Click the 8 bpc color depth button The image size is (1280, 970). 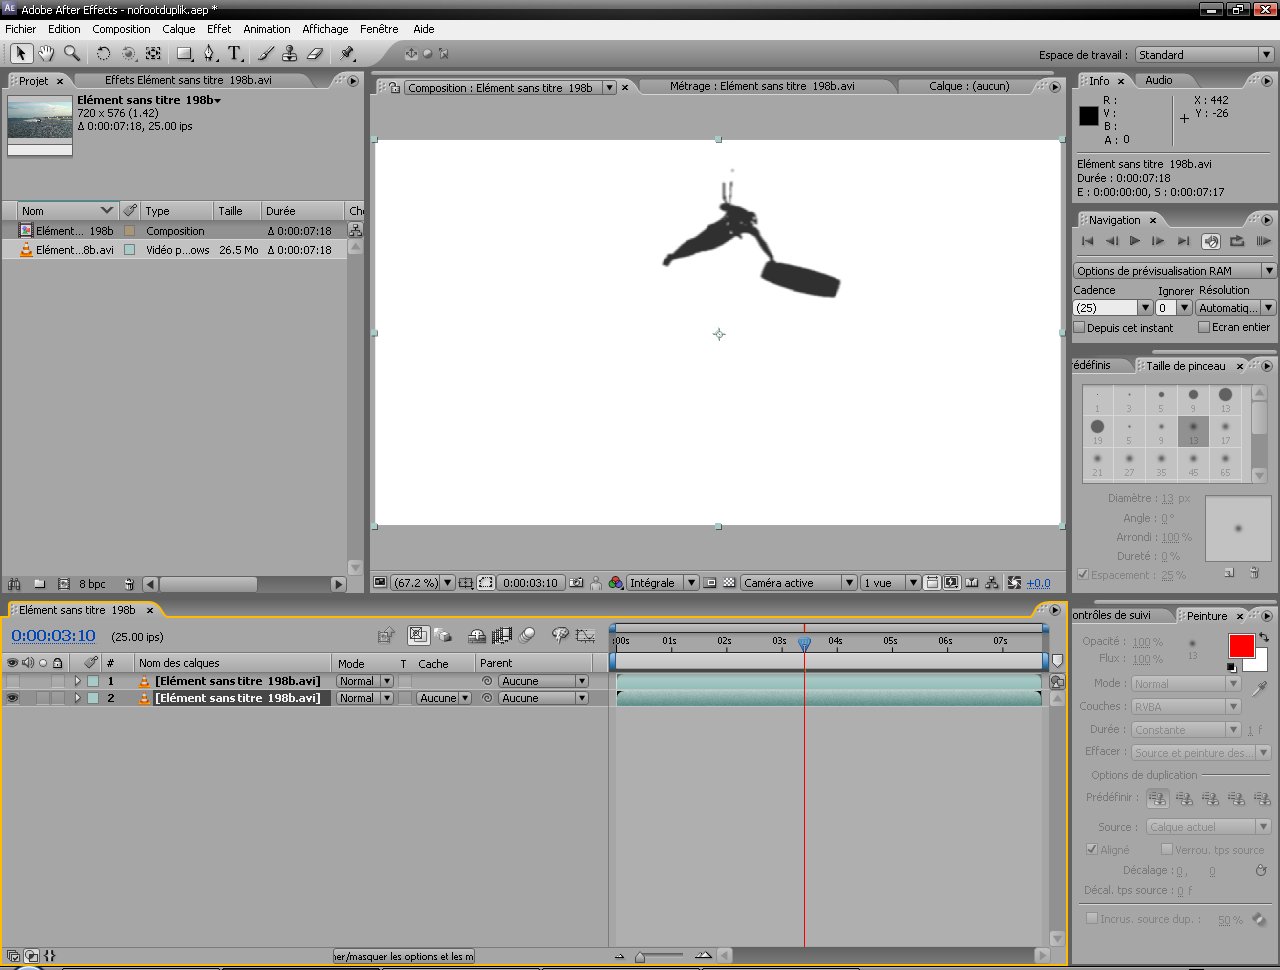pyautogui.click(x=92, y=584)
